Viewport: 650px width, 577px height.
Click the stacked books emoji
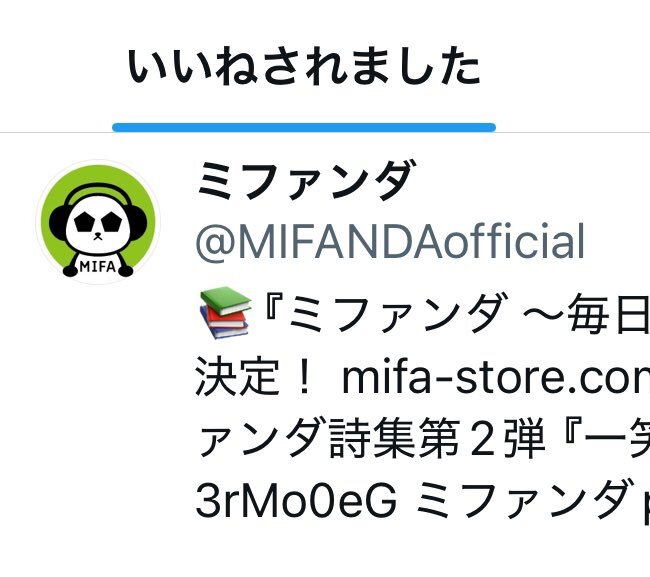[x=226, y=313]
